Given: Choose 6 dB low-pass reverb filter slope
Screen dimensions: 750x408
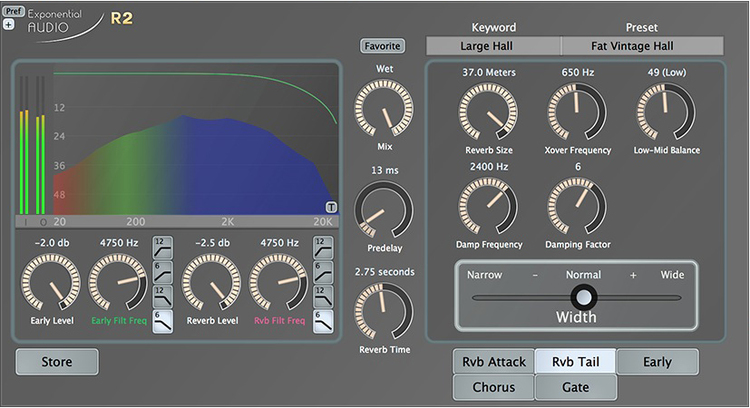Looking at the screenshot, I should coord(322,320).
